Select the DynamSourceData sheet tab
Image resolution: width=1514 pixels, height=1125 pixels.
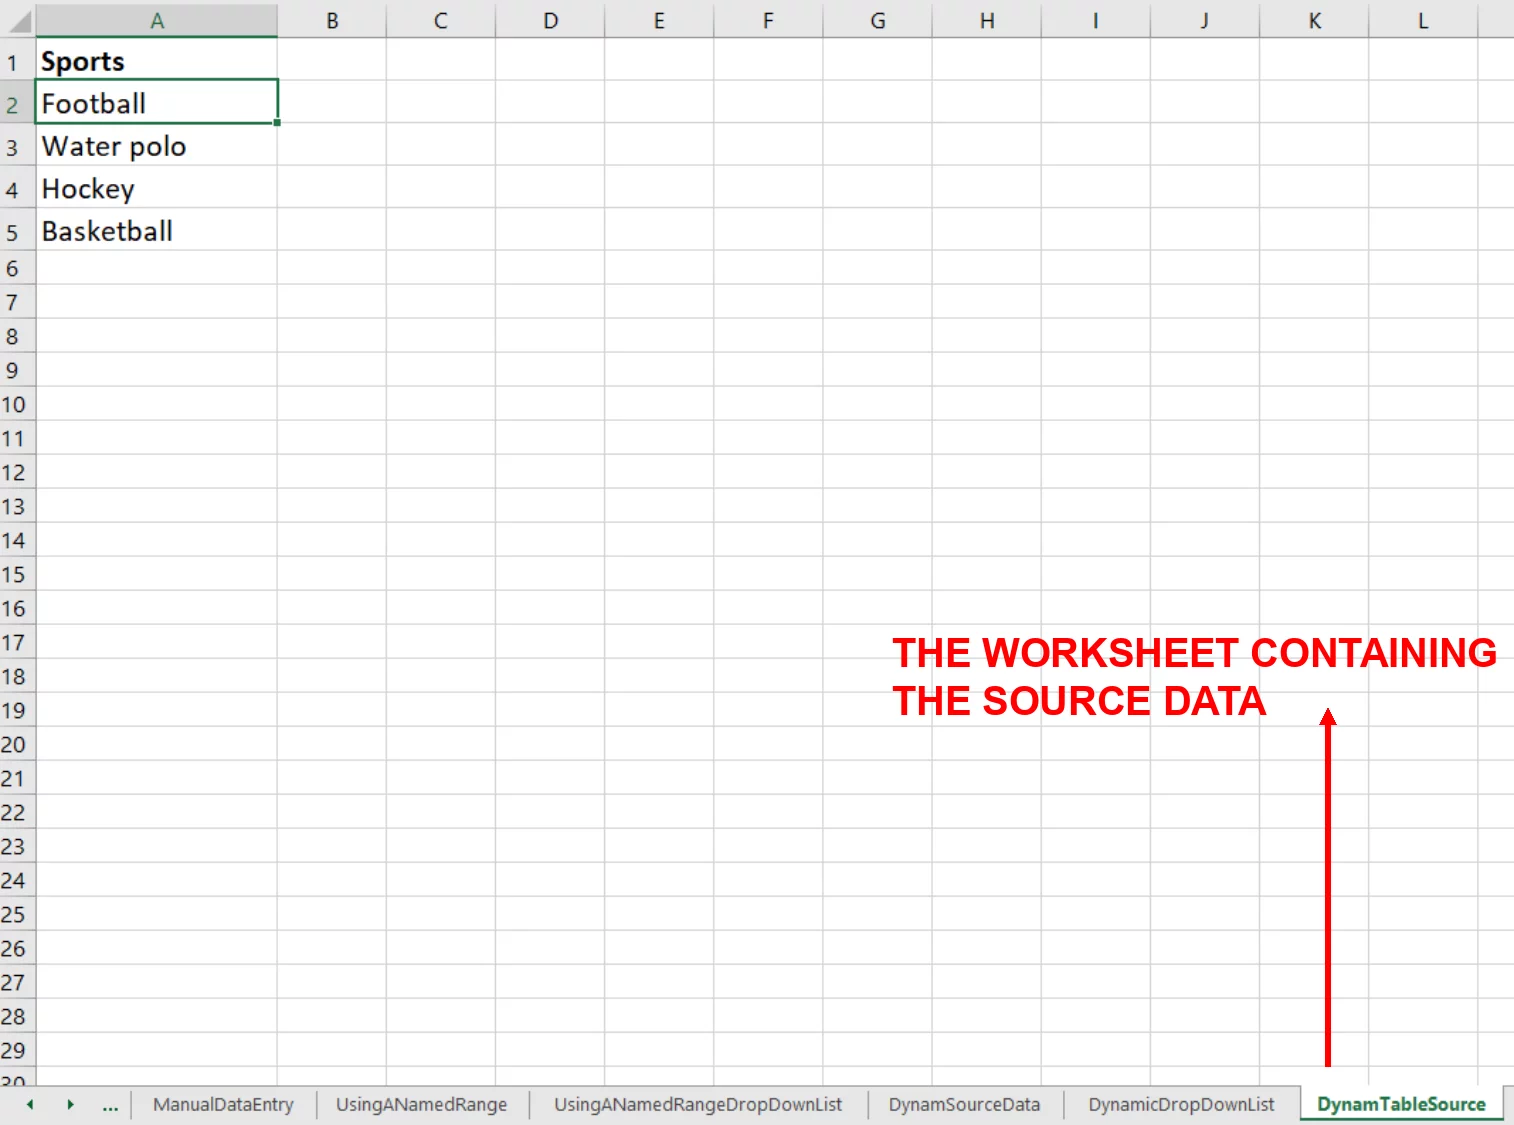(964, 1105)
